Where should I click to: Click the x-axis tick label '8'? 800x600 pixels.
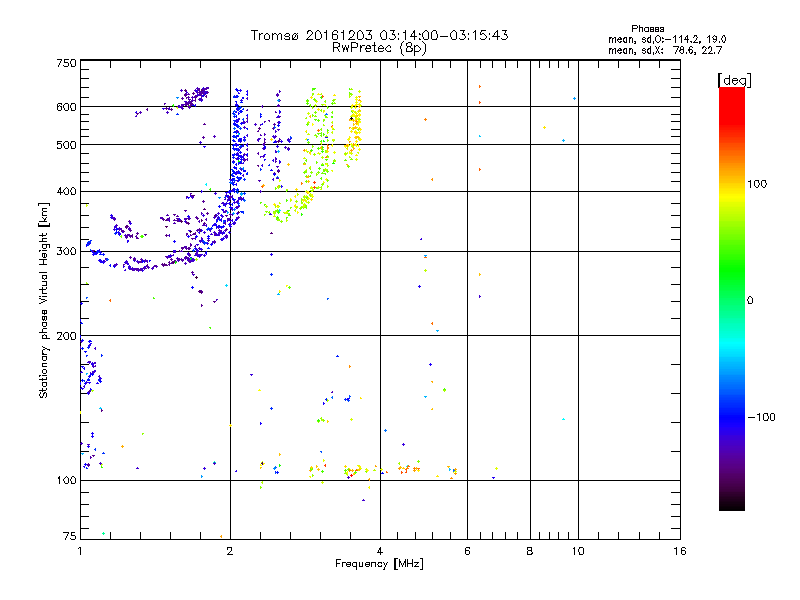tap(530, 551)
